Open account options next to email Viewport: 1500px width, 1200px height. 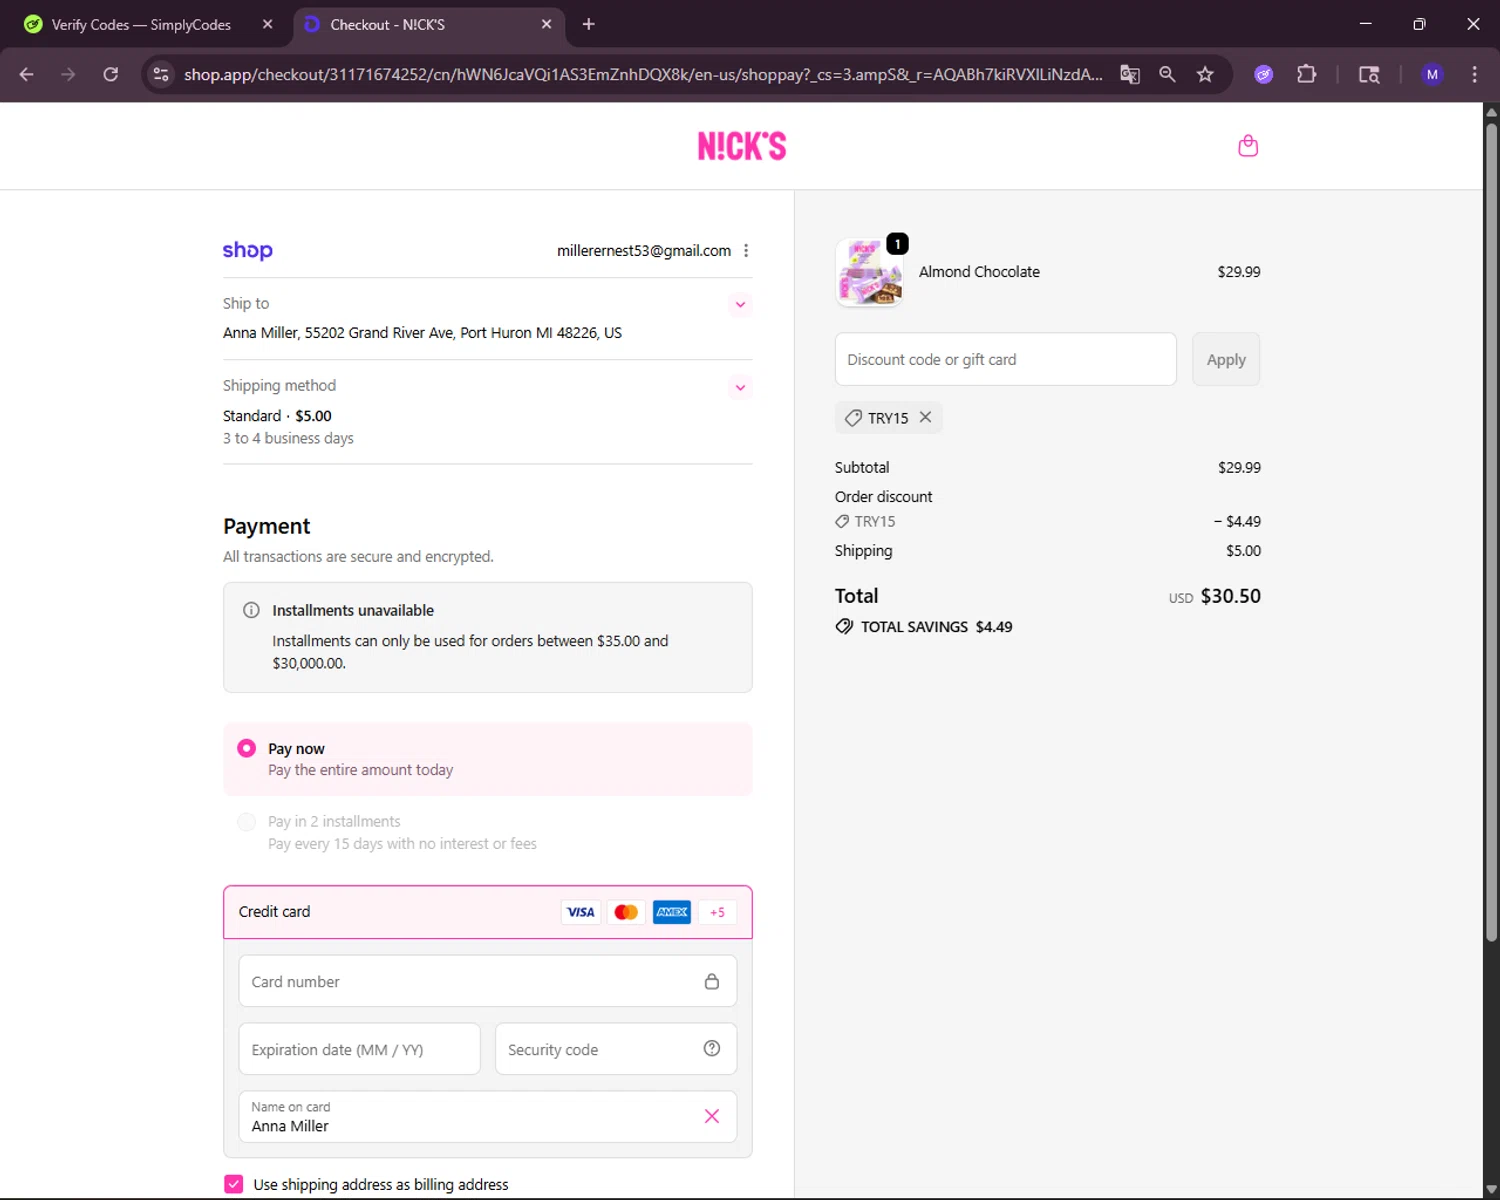point(746,251)
